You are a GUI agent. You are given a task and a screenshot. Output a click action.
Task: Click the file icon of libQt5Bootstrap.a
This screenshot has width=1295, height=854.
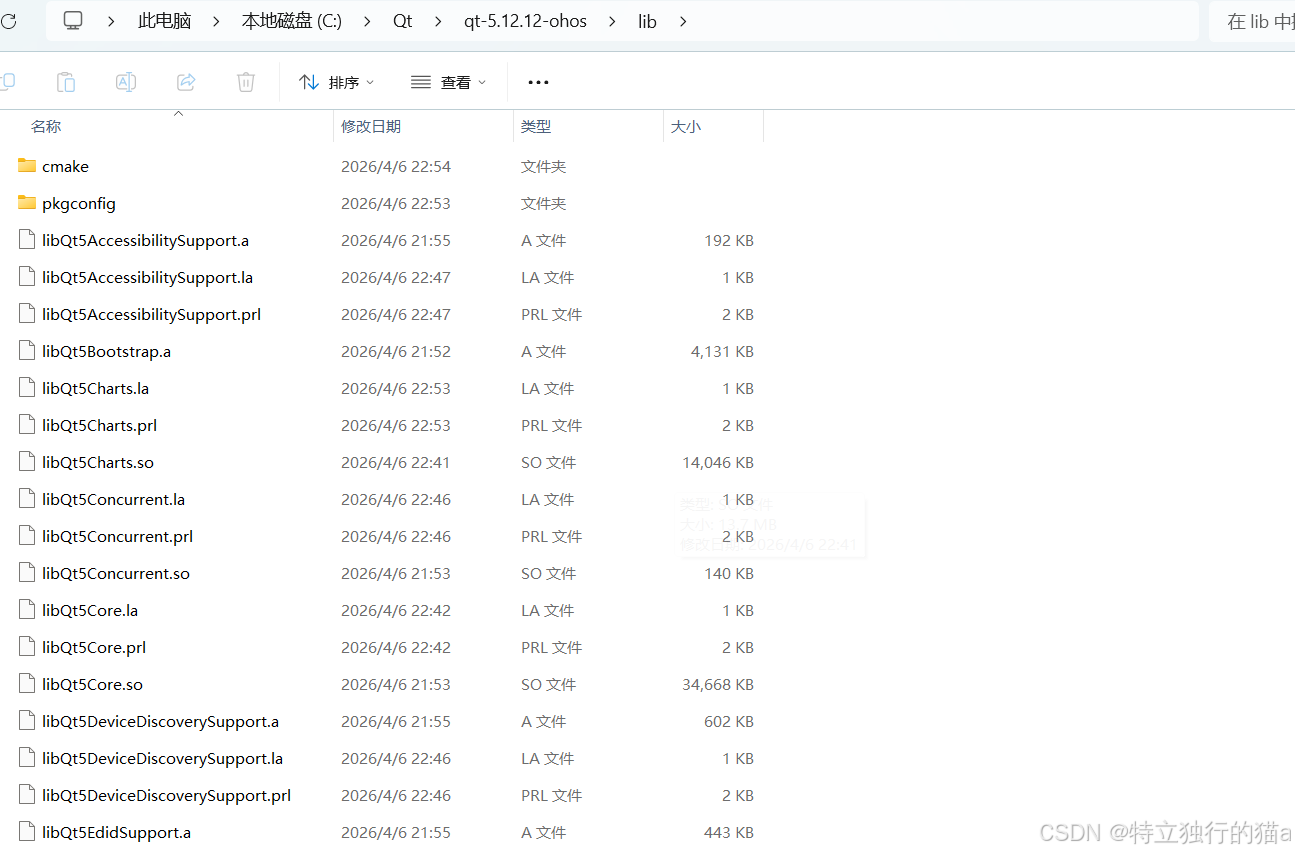[27, 351]
